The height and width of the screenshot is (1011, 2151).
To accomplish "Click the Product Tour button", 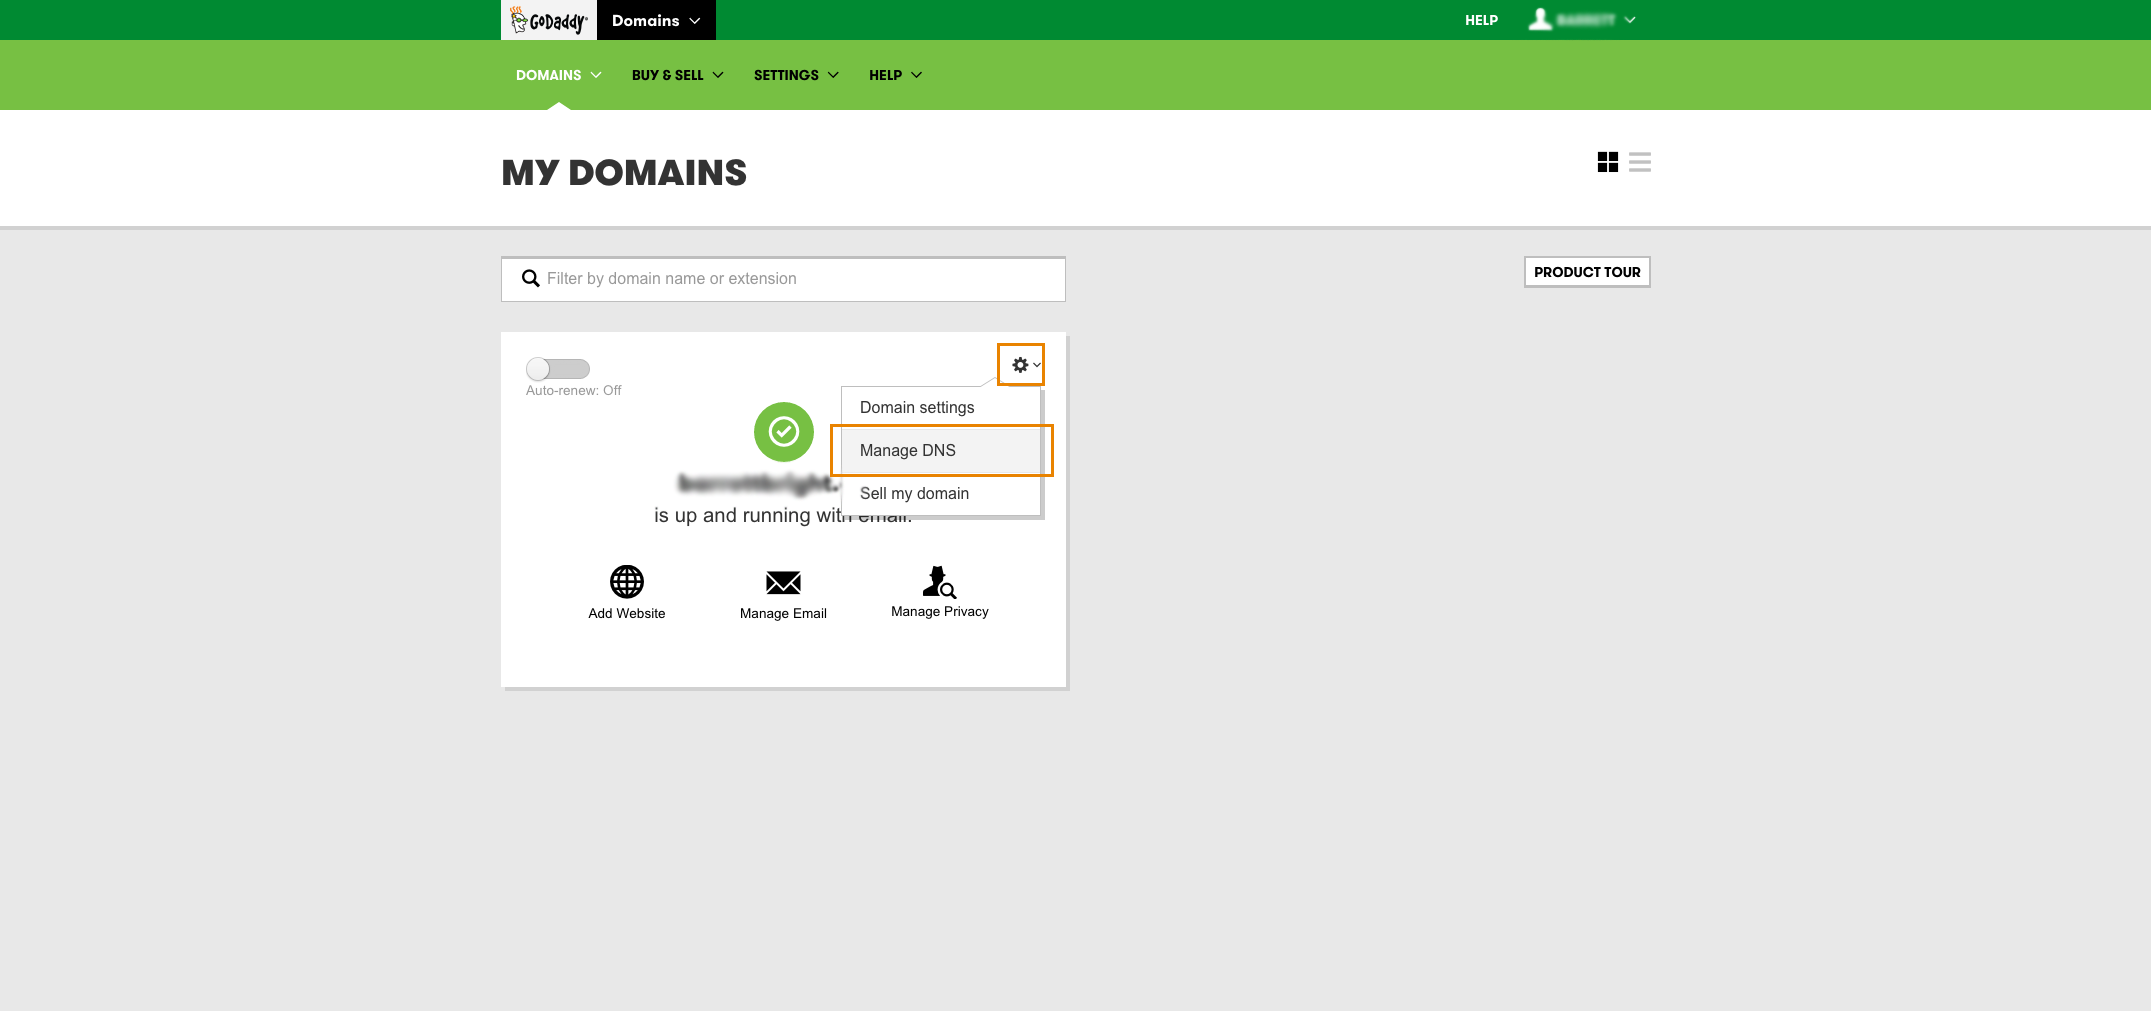I will click(x=1587, y=272).
